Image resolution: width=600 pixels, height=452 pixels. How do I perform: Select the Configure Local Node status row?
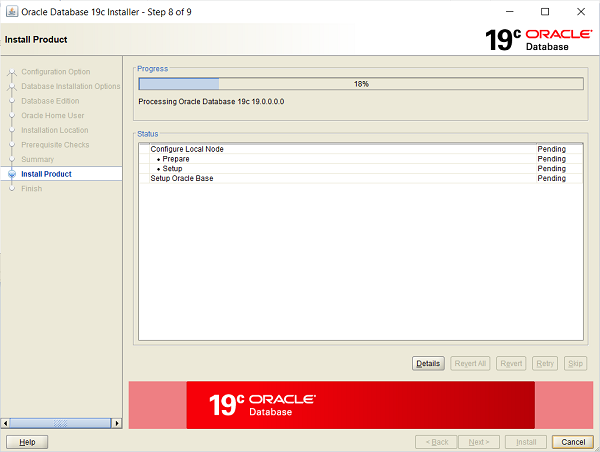(361, 149)
